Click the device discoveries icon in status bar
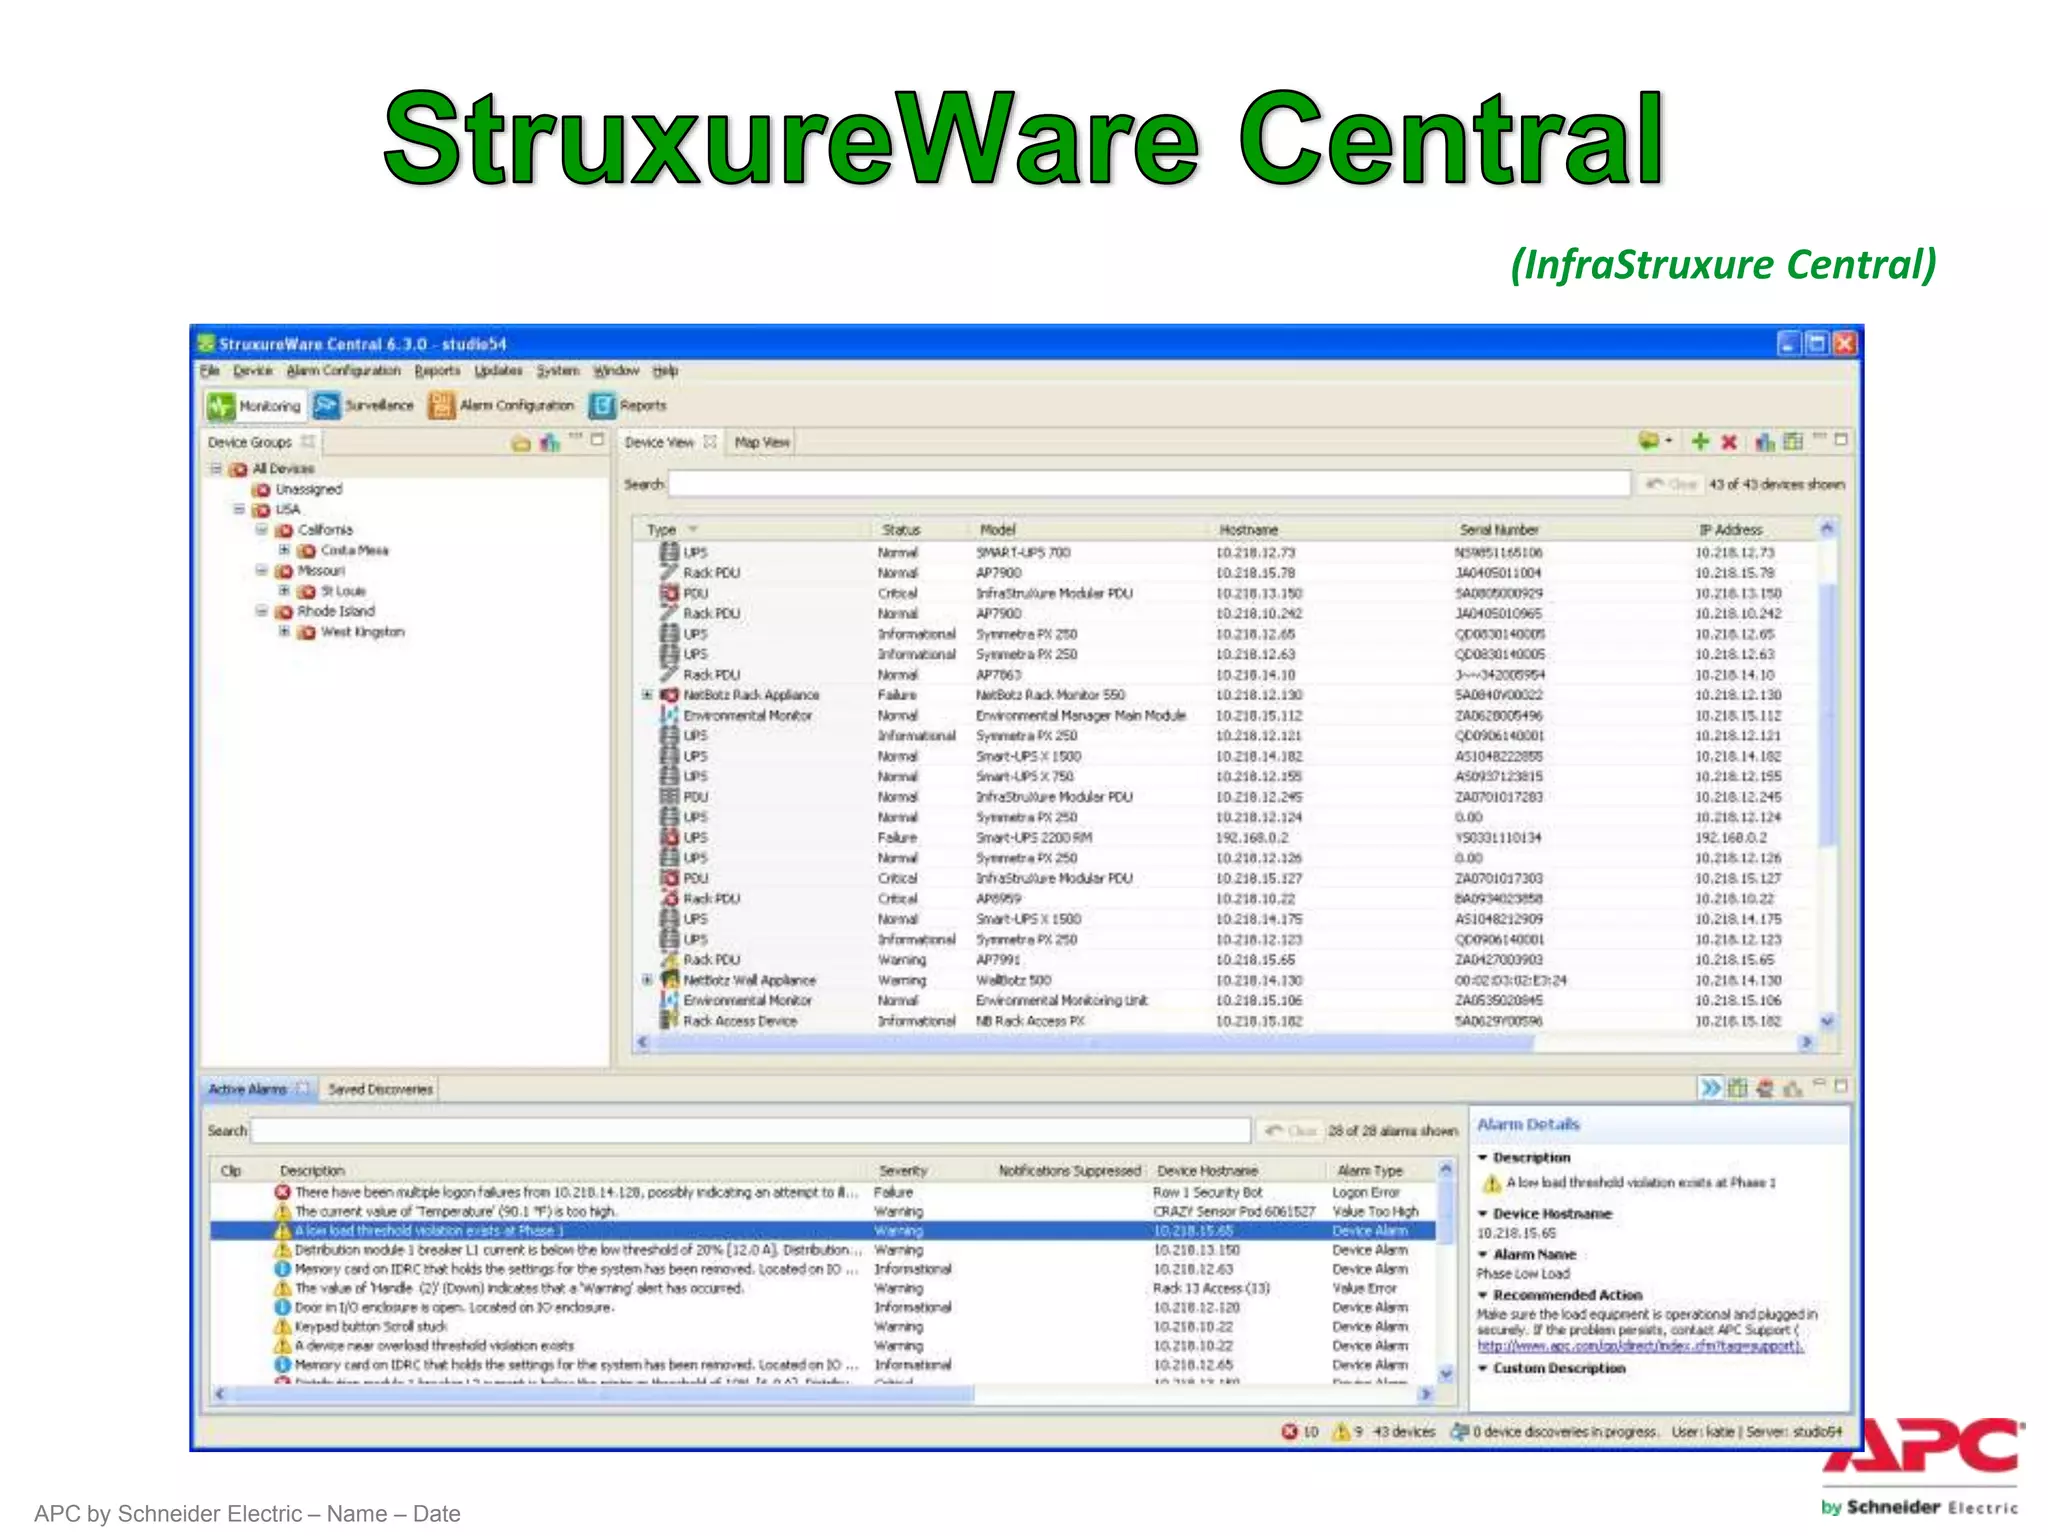Screen dimensions: 2048x1536 pos(1459,1432)
